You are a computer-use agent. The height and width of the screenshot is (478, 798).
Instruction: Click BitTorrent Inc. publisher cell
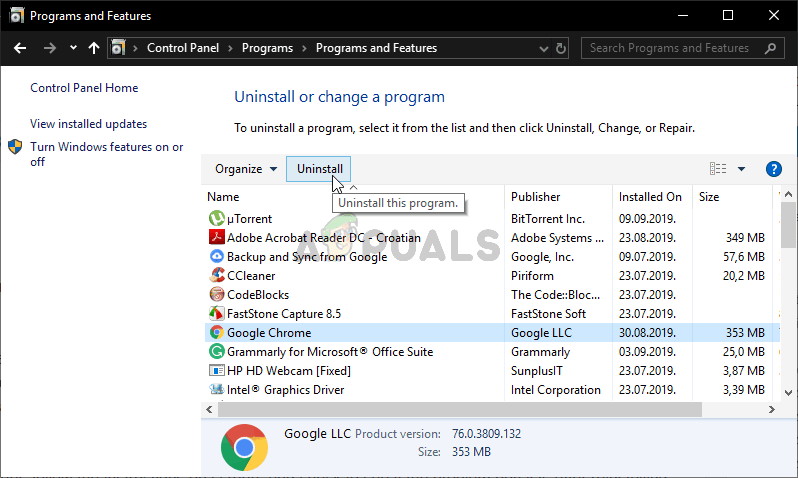[x=548, y=219]
